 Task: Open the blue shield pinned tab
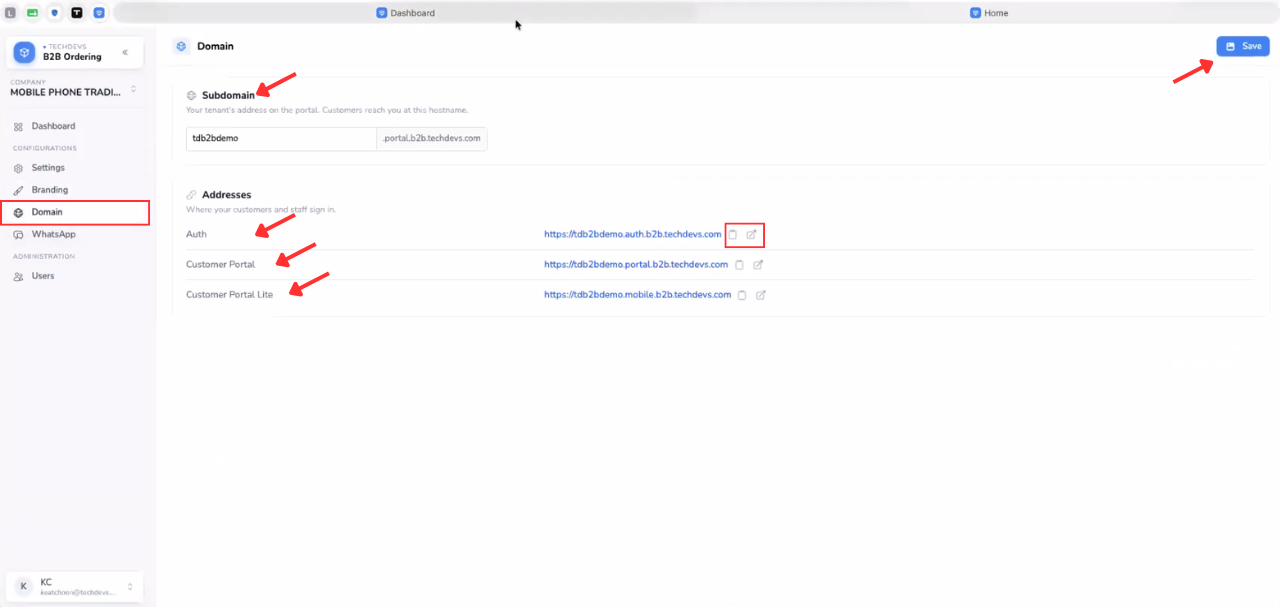coord(54,13)
